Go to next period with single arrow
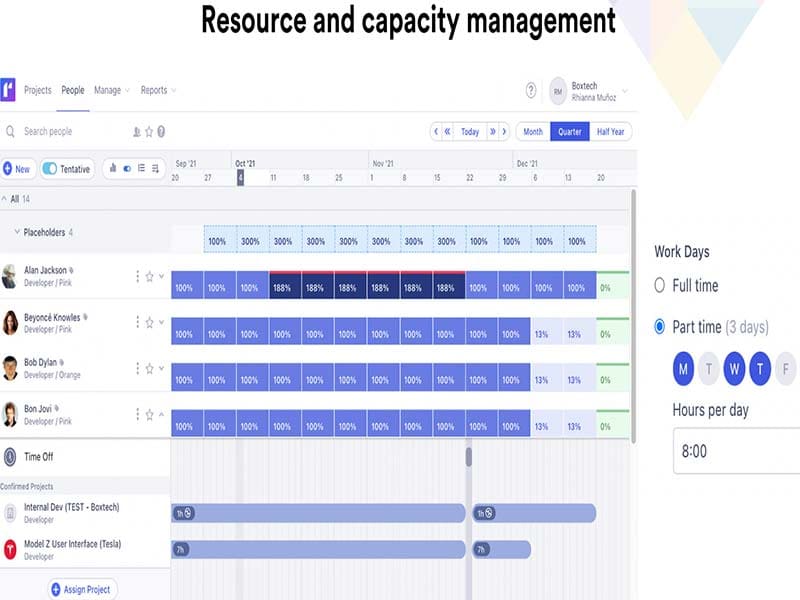This screenshot has height=600, width=800. [504, 132]
